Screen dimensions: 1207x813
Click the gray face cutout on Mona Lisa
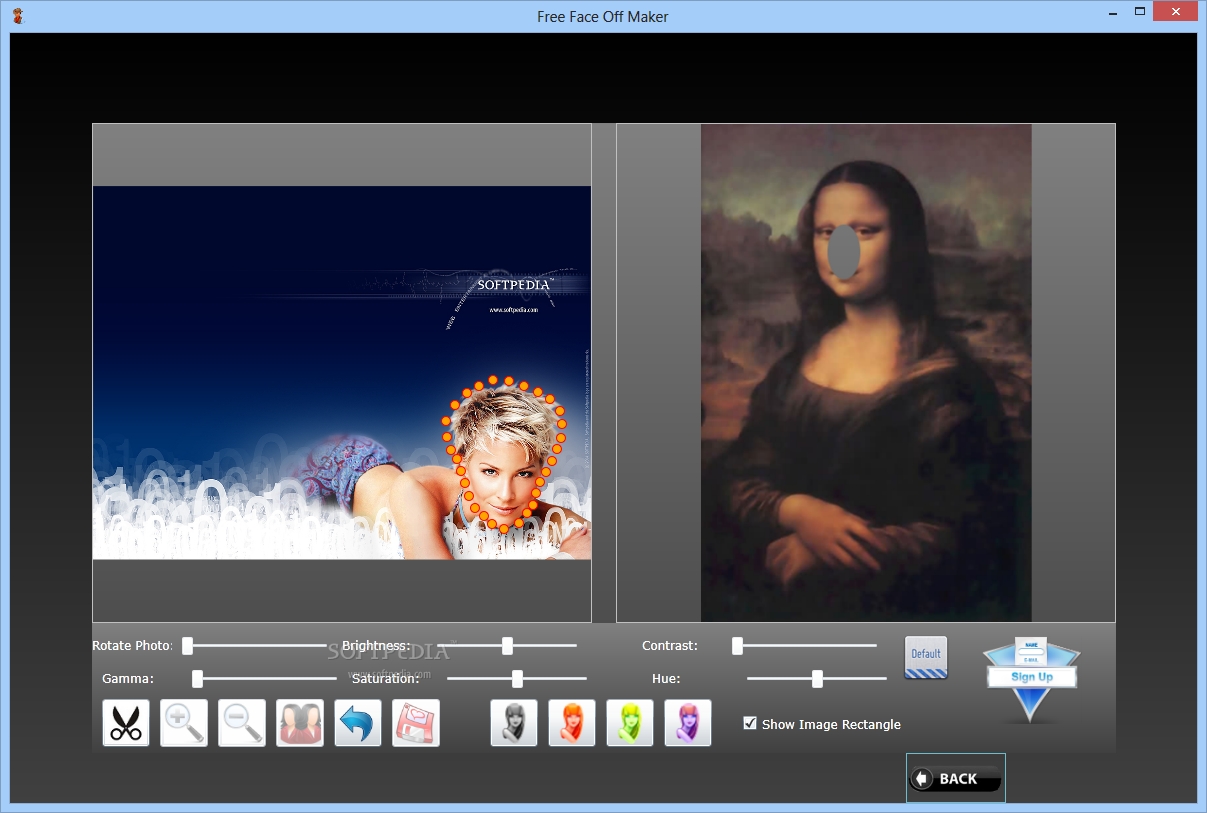coord(845,252)
